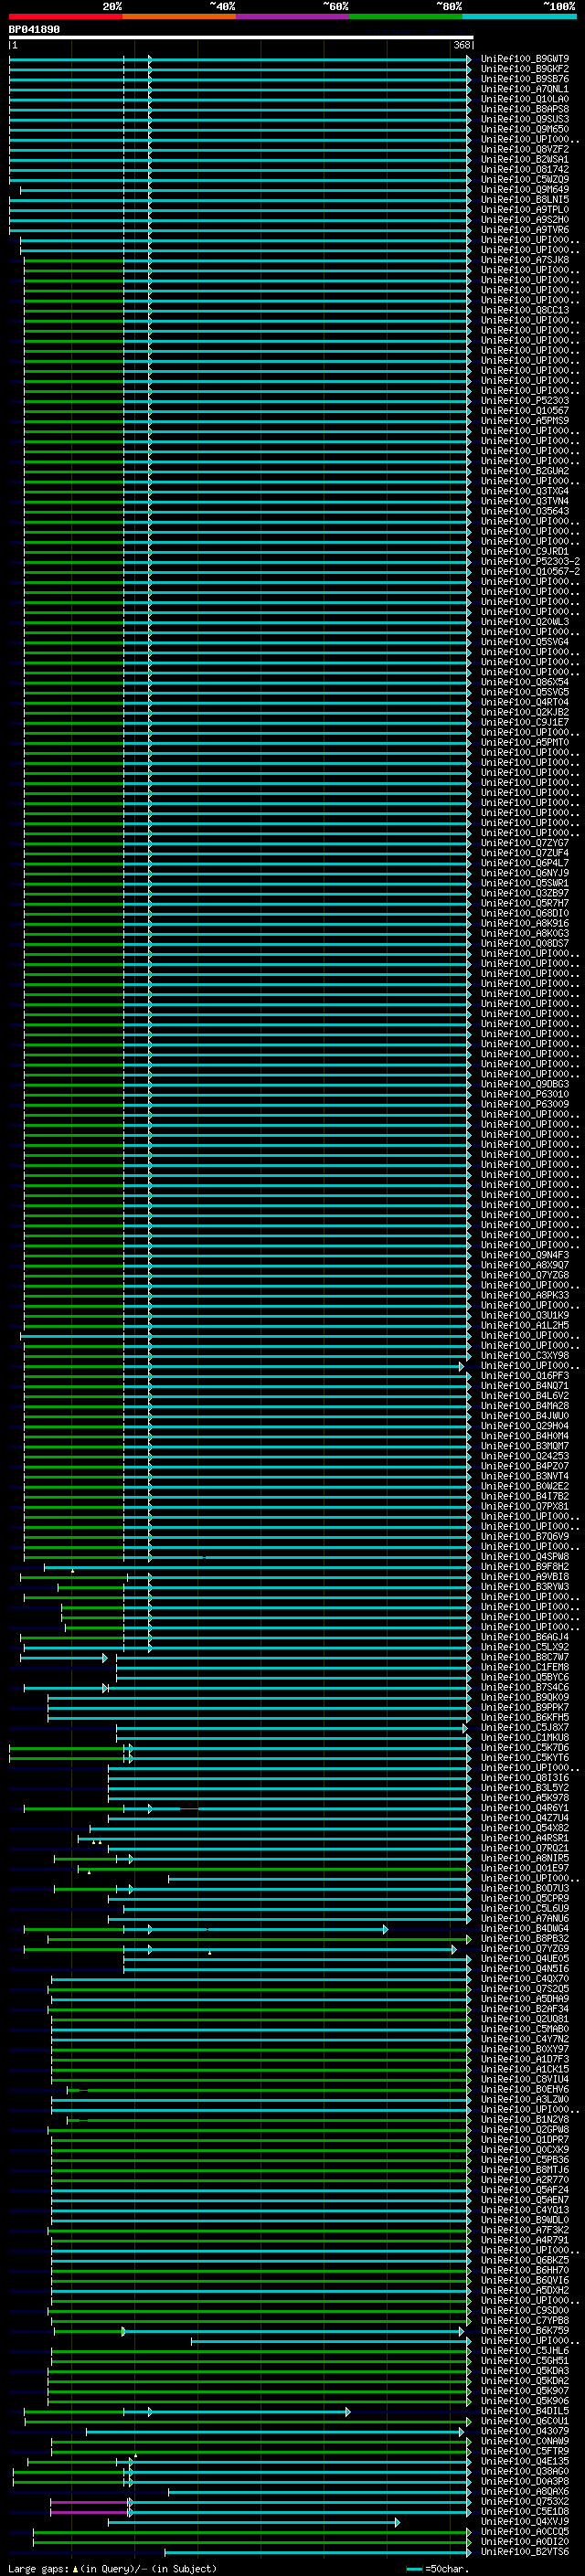
Task: Select hit label UniRef100_B4DWG4
Action: click(525, 1928)
